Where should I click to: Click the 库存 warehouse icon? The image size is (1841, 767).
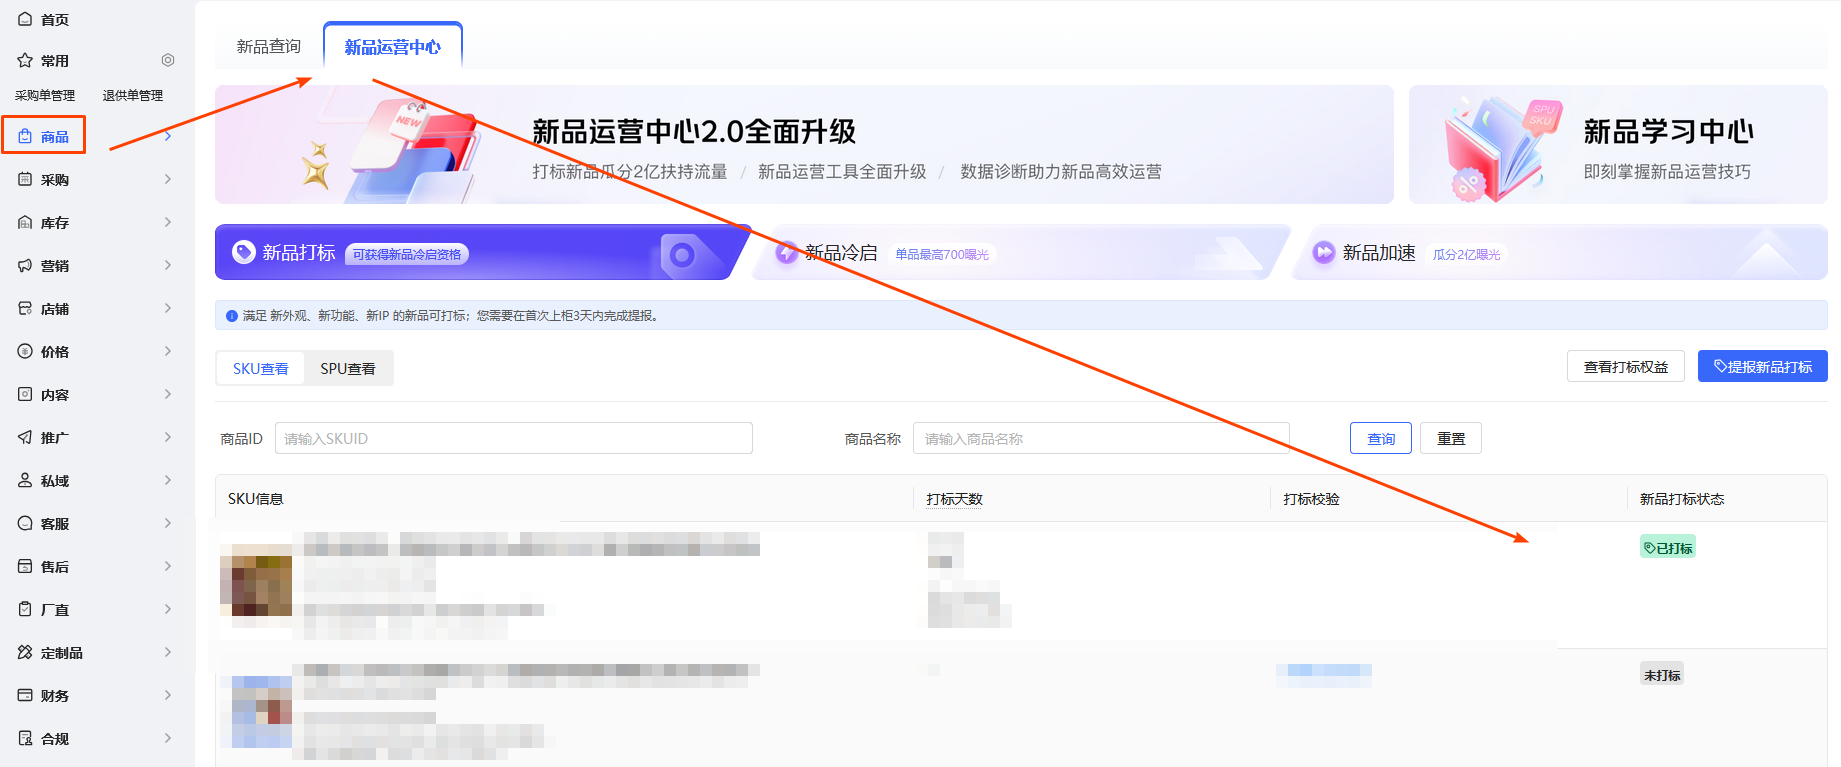point(25,223)
